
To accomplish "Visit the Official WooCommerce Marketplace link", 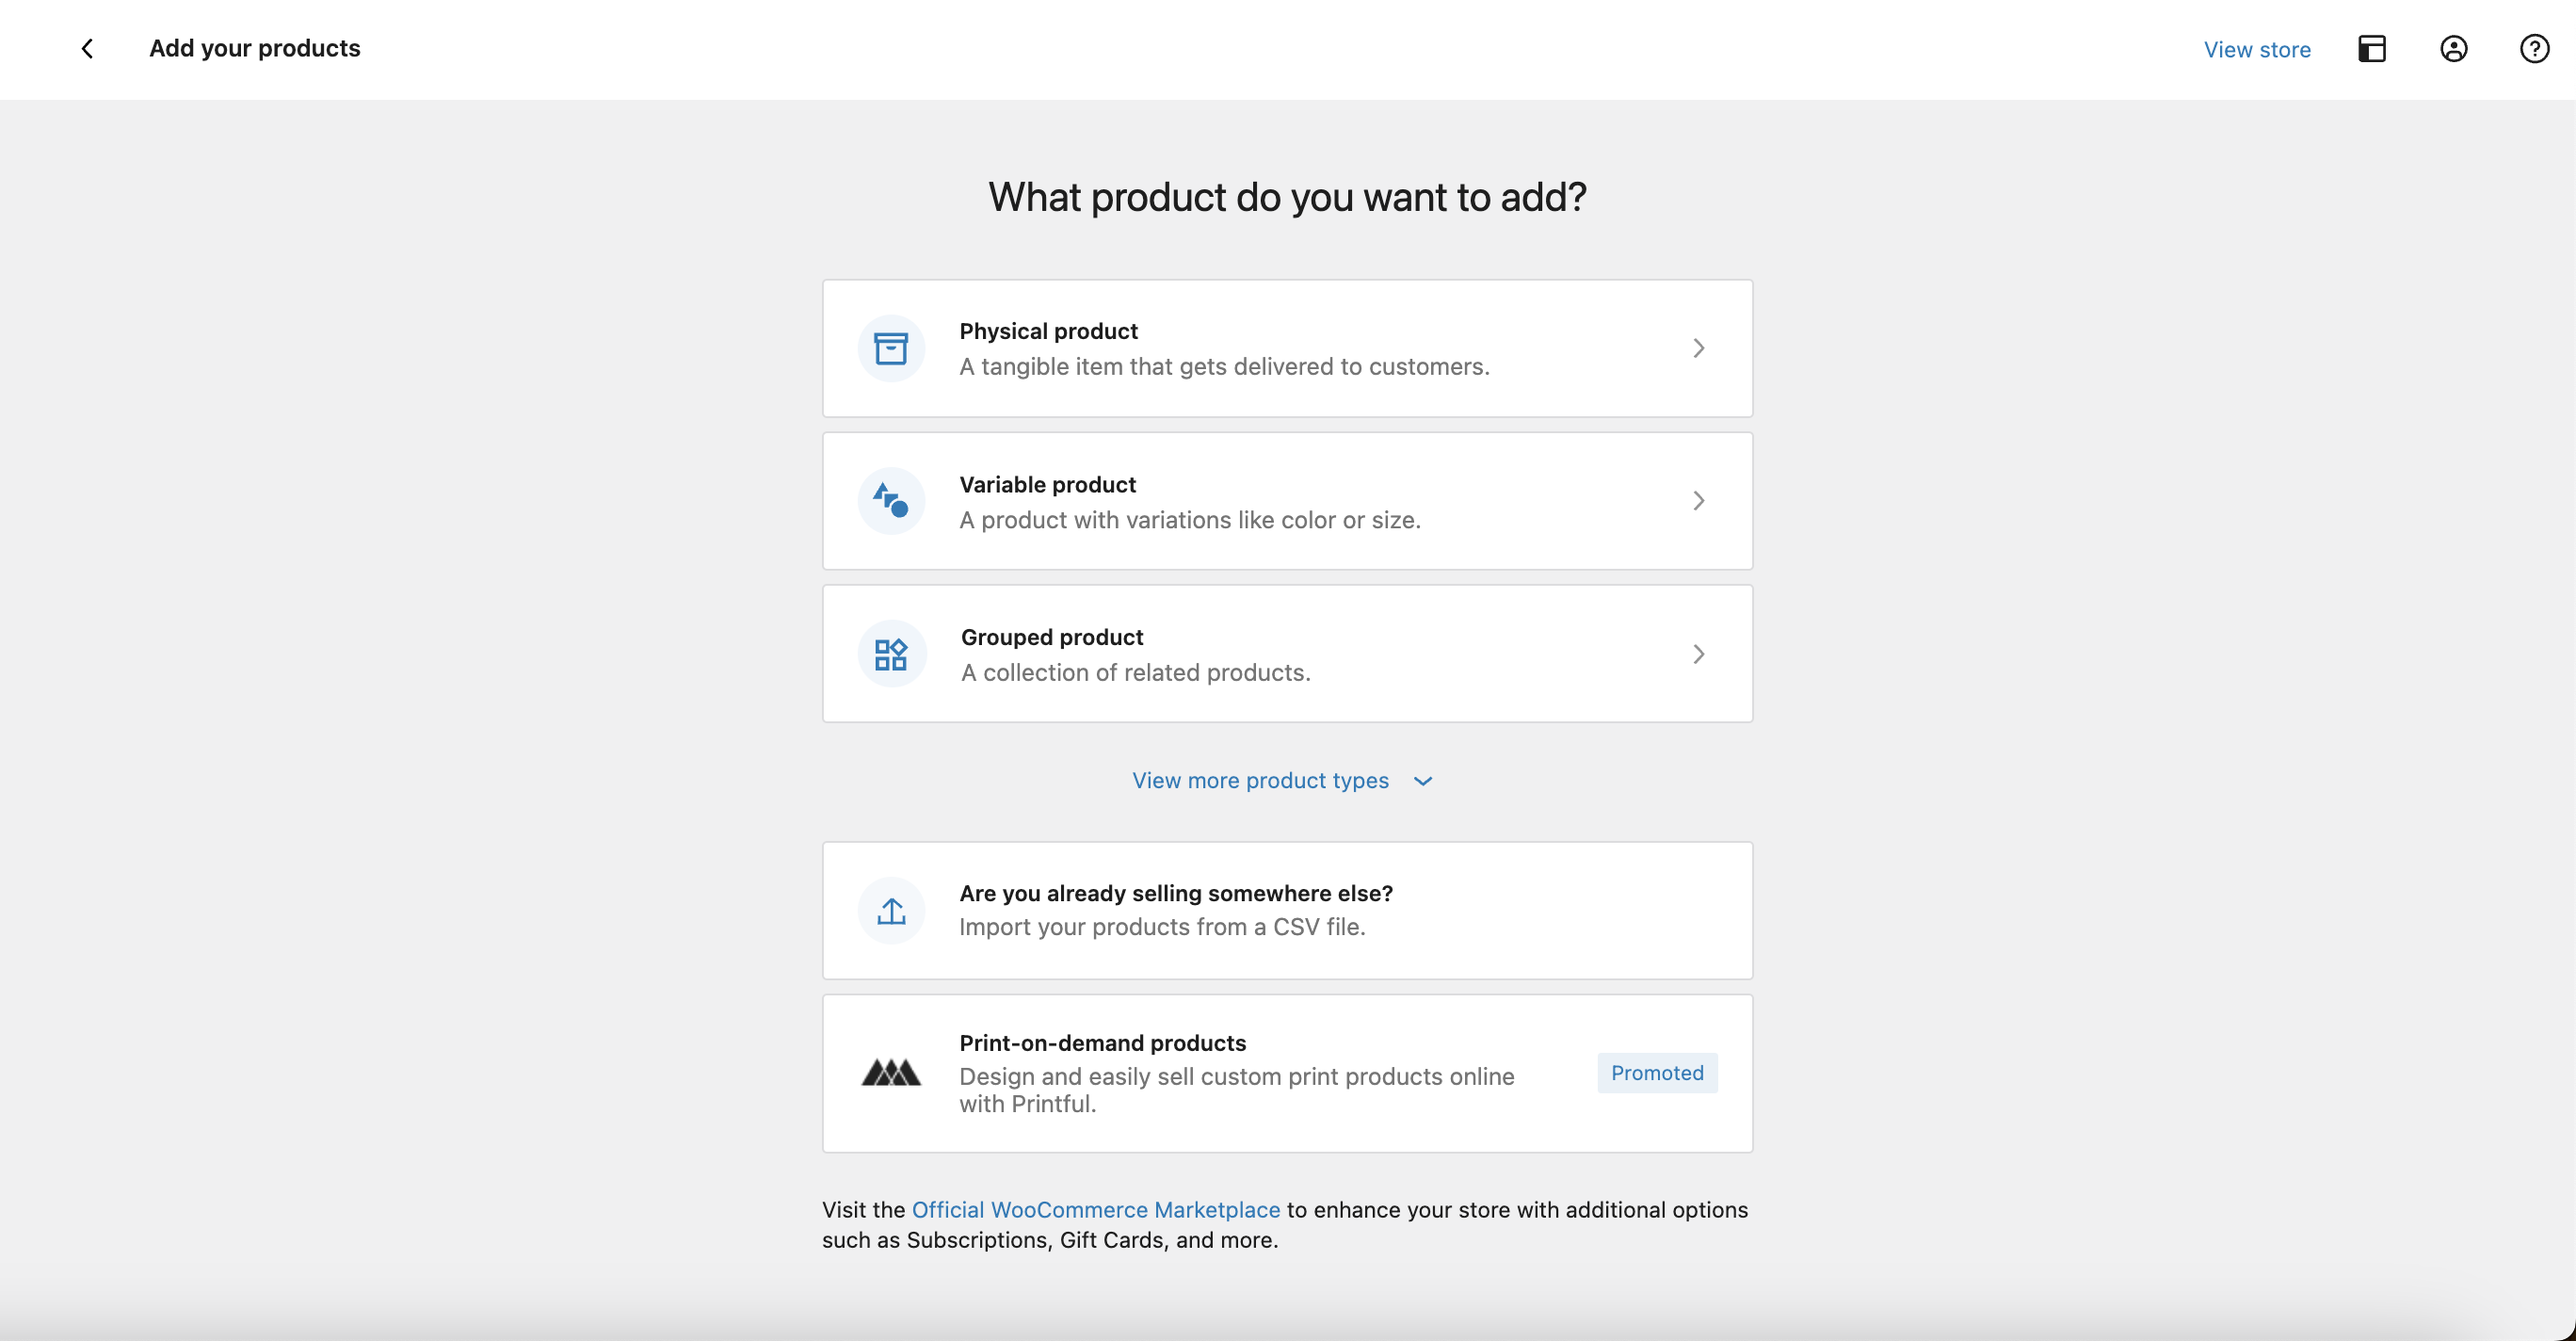I will click(1096, 1209).
